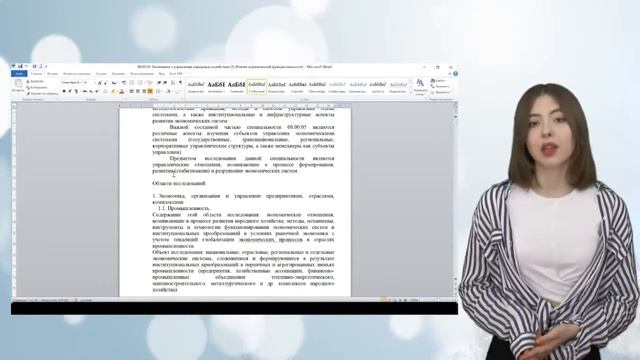Activate the Format Painter (Формат по образцу)
This screenshot has height=360, width=640.
pyautogui.click(x=42, y=94)
